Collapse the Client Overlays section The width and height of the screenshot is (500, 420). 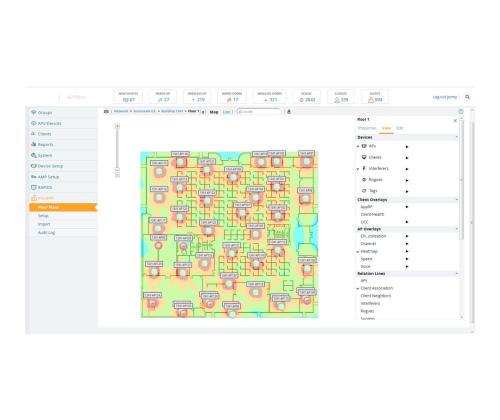tap(456, 200)
